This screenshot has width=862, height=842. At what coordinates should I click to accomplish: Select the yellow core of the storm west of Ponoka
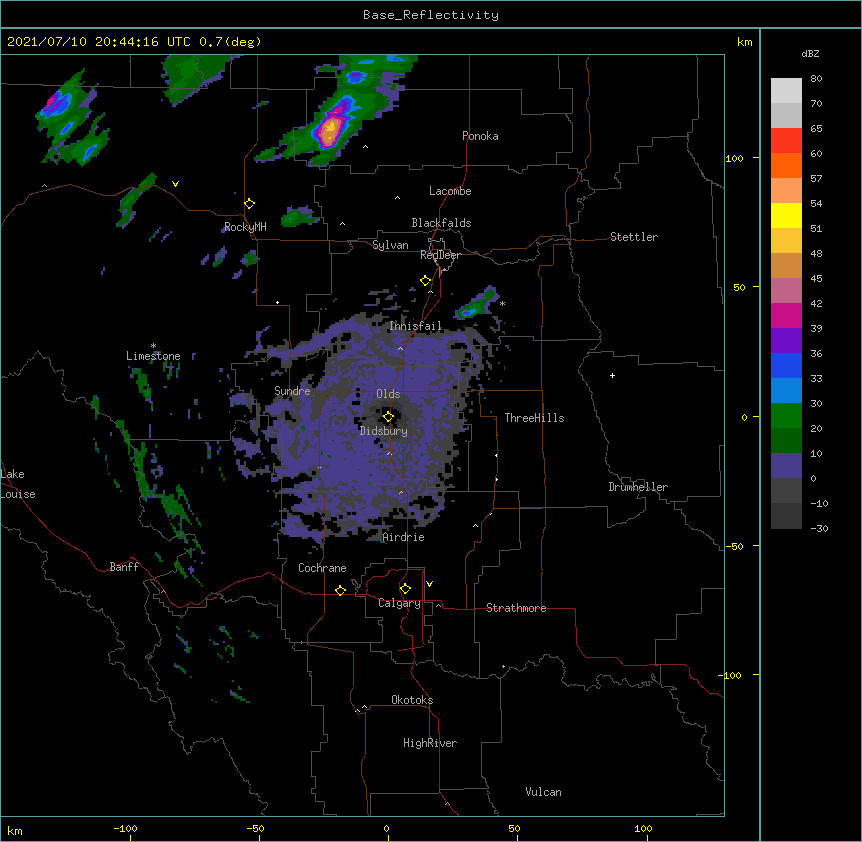[x=330, y=128]
